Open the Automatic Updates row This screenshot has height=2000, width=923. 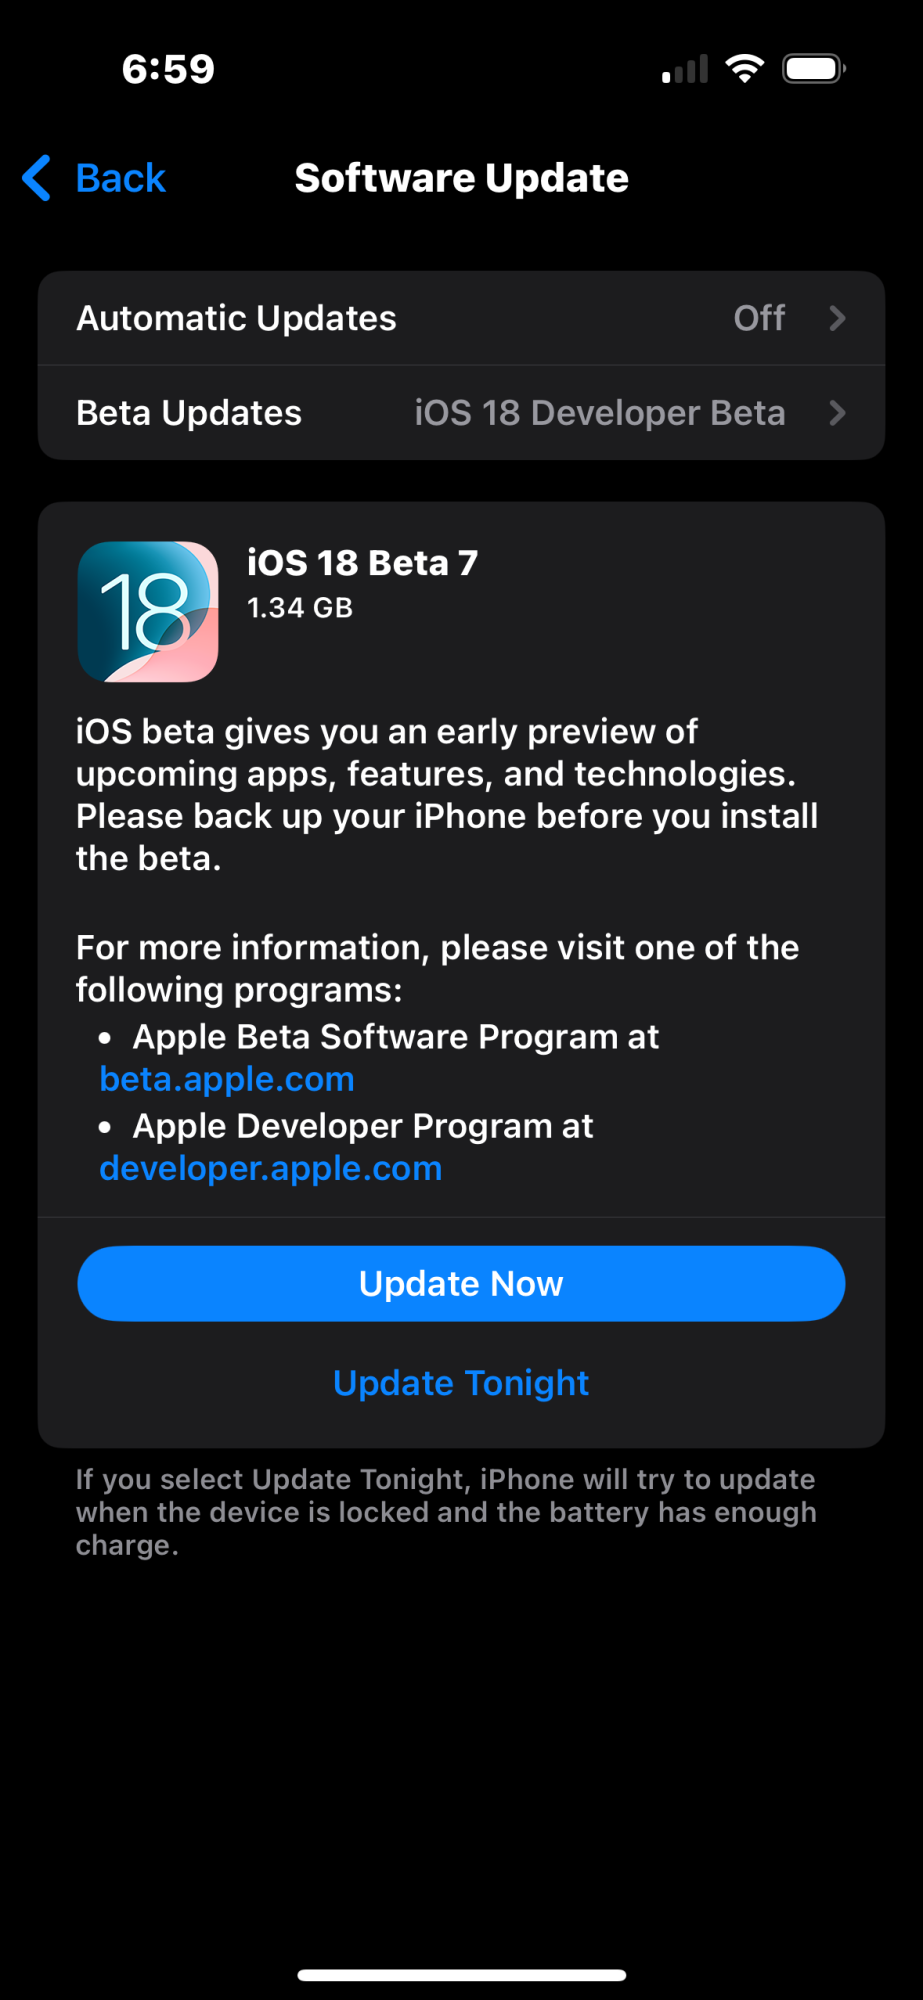click(461, 318)
